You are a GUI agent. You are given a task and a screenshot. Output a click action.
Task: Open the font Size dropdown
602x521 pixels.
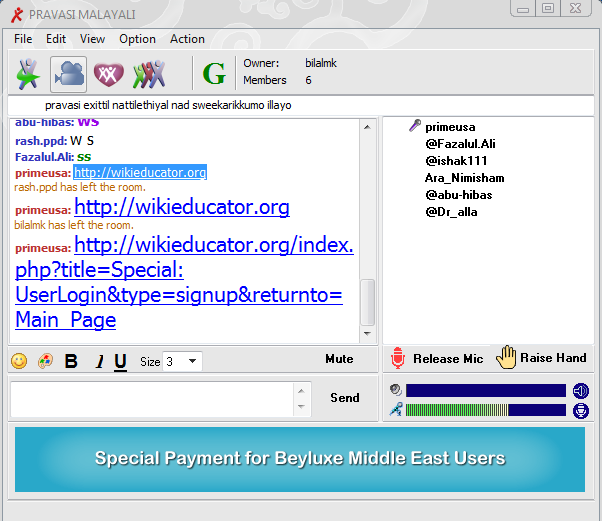tap(182, 361)
